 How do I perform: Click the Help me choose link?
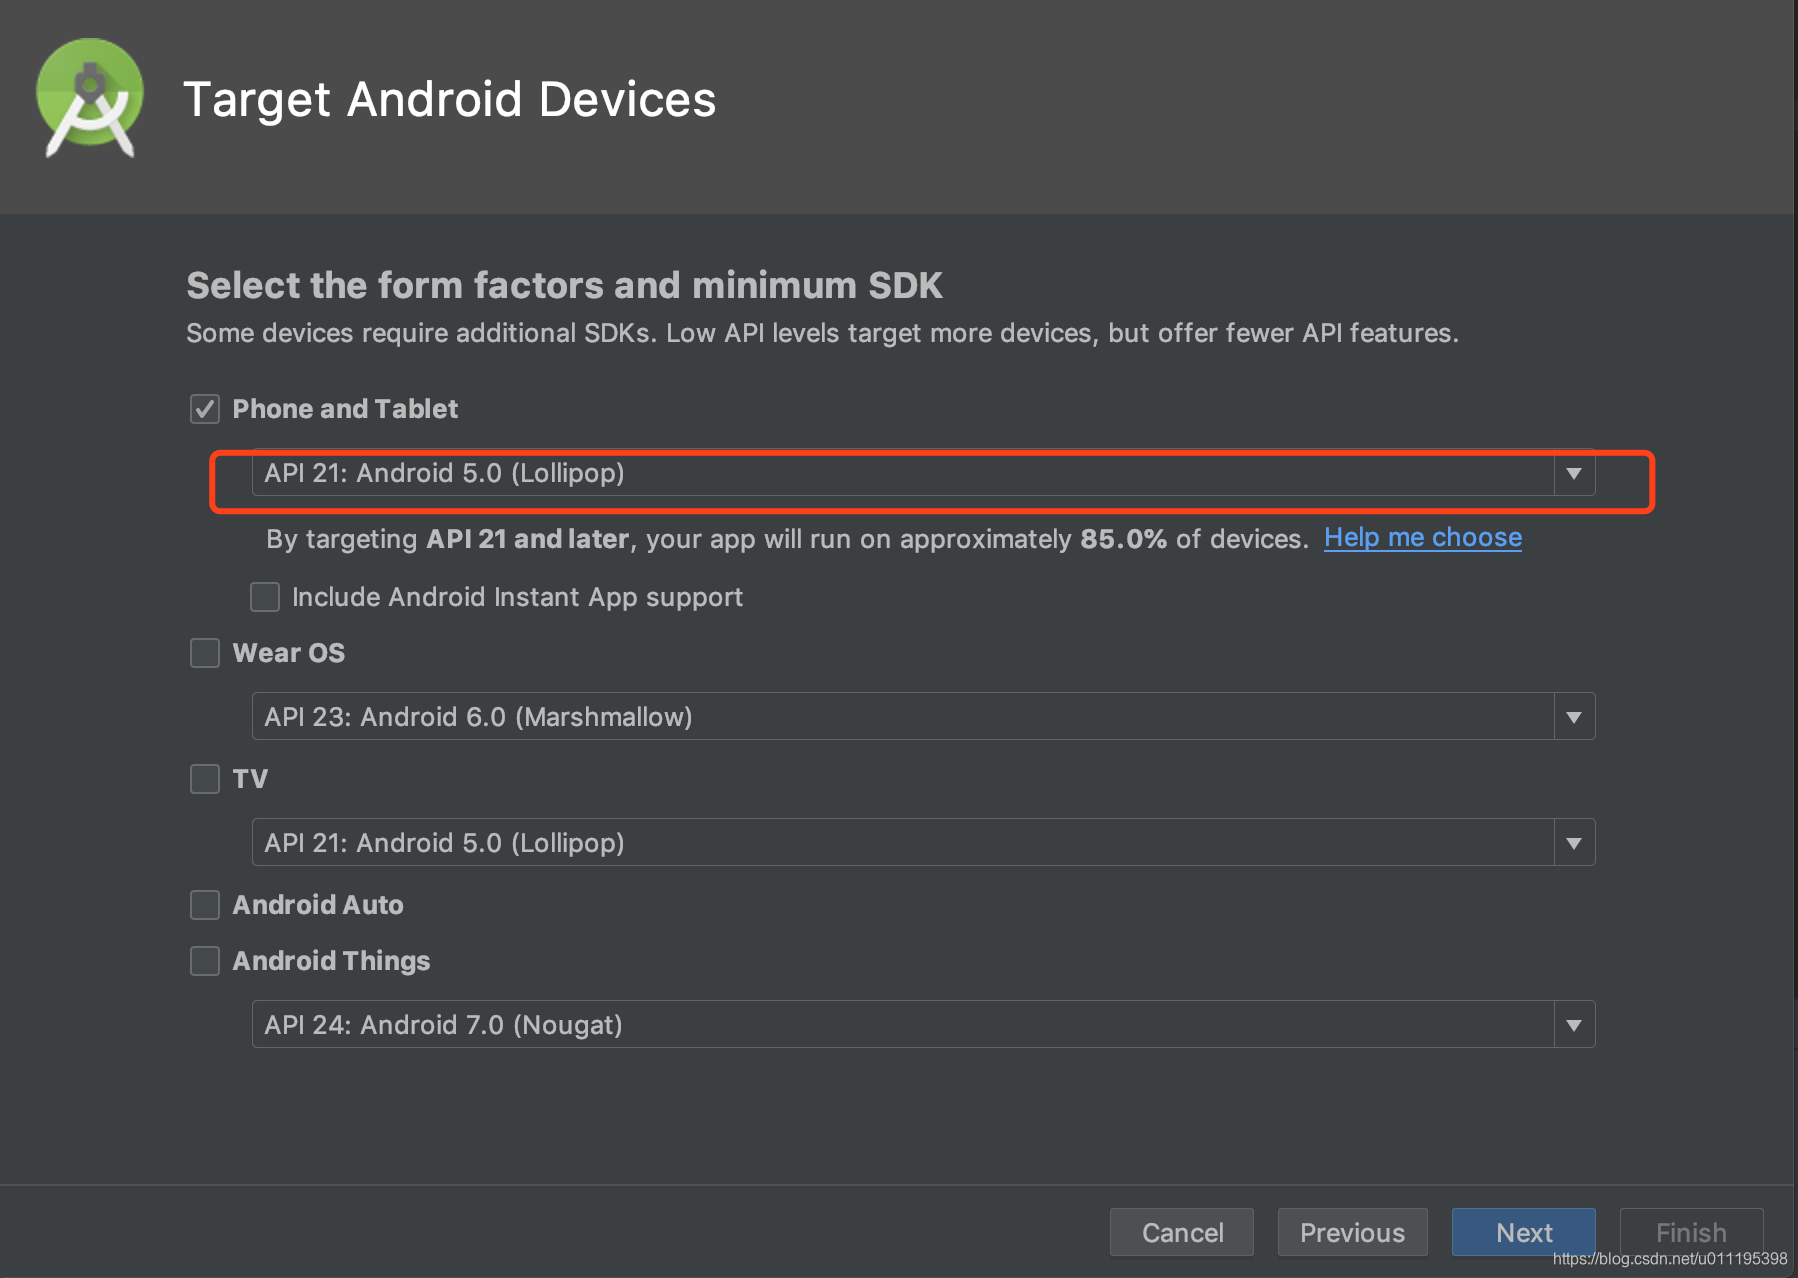tap(1423, 538)
